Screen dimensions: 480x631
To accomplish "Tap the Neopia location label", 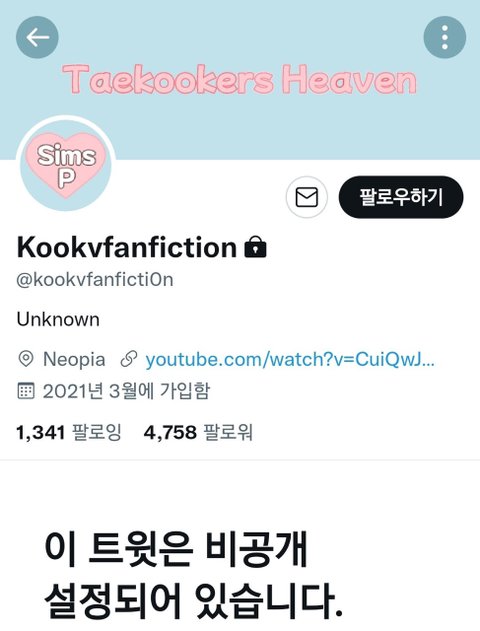I will coord(74,359).
